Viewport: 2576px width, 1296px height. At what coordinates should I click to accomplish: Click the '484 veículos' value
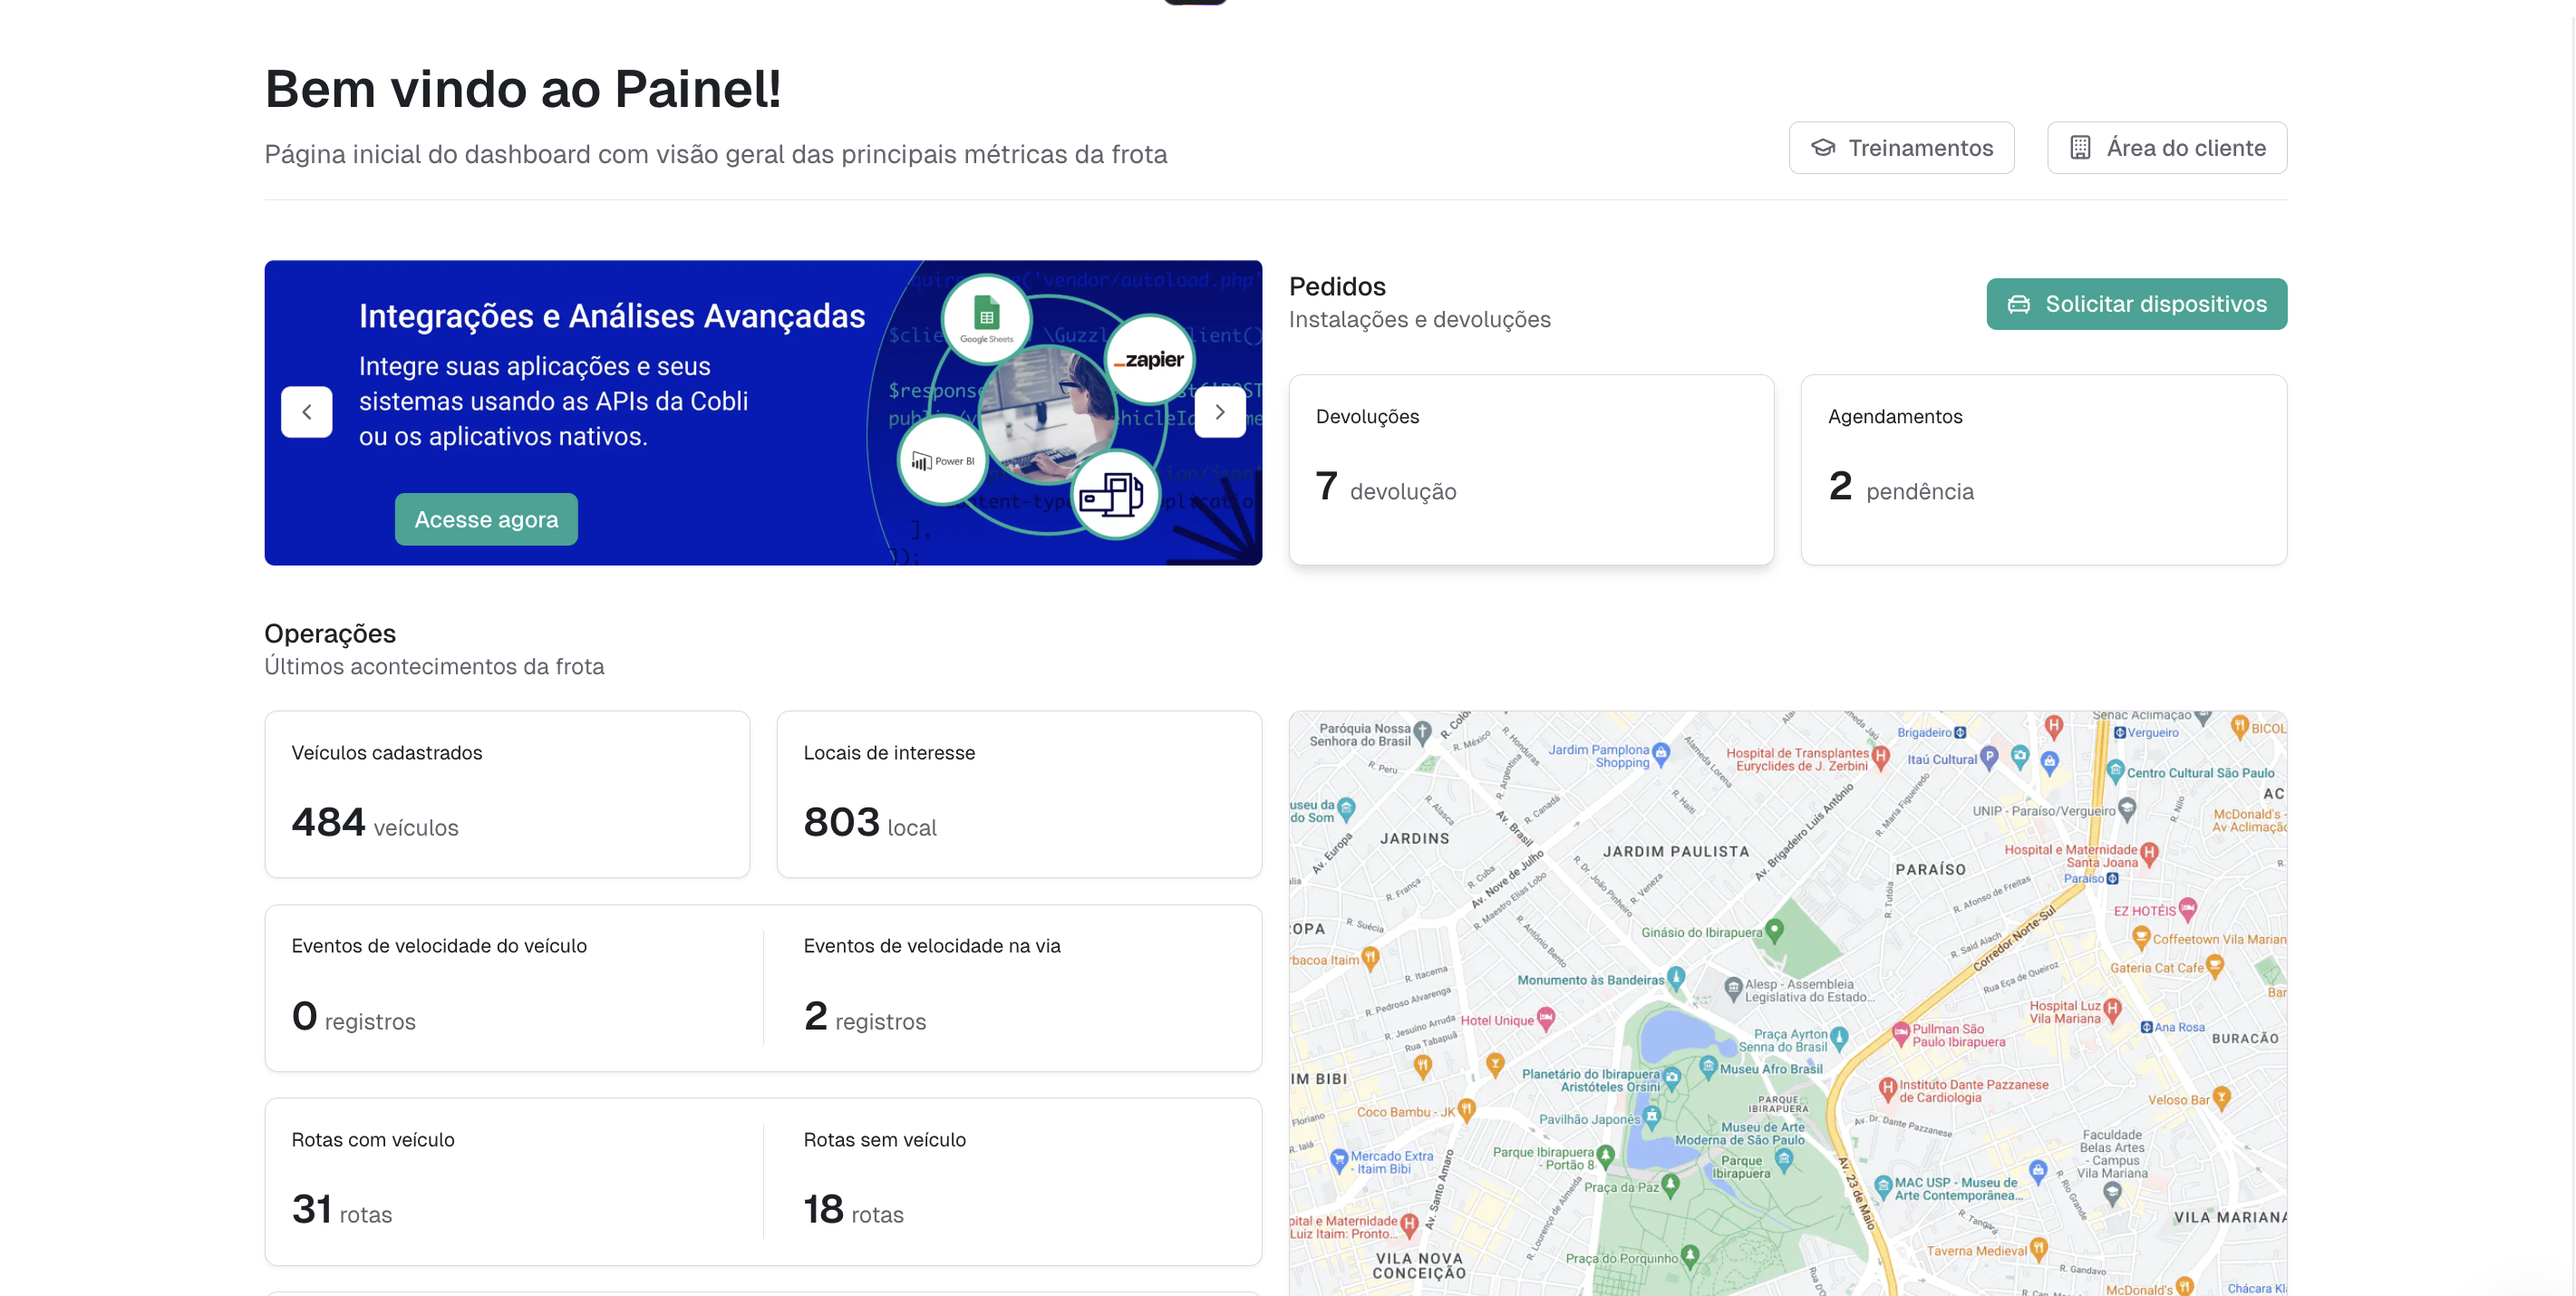click(x=375, y=823)
